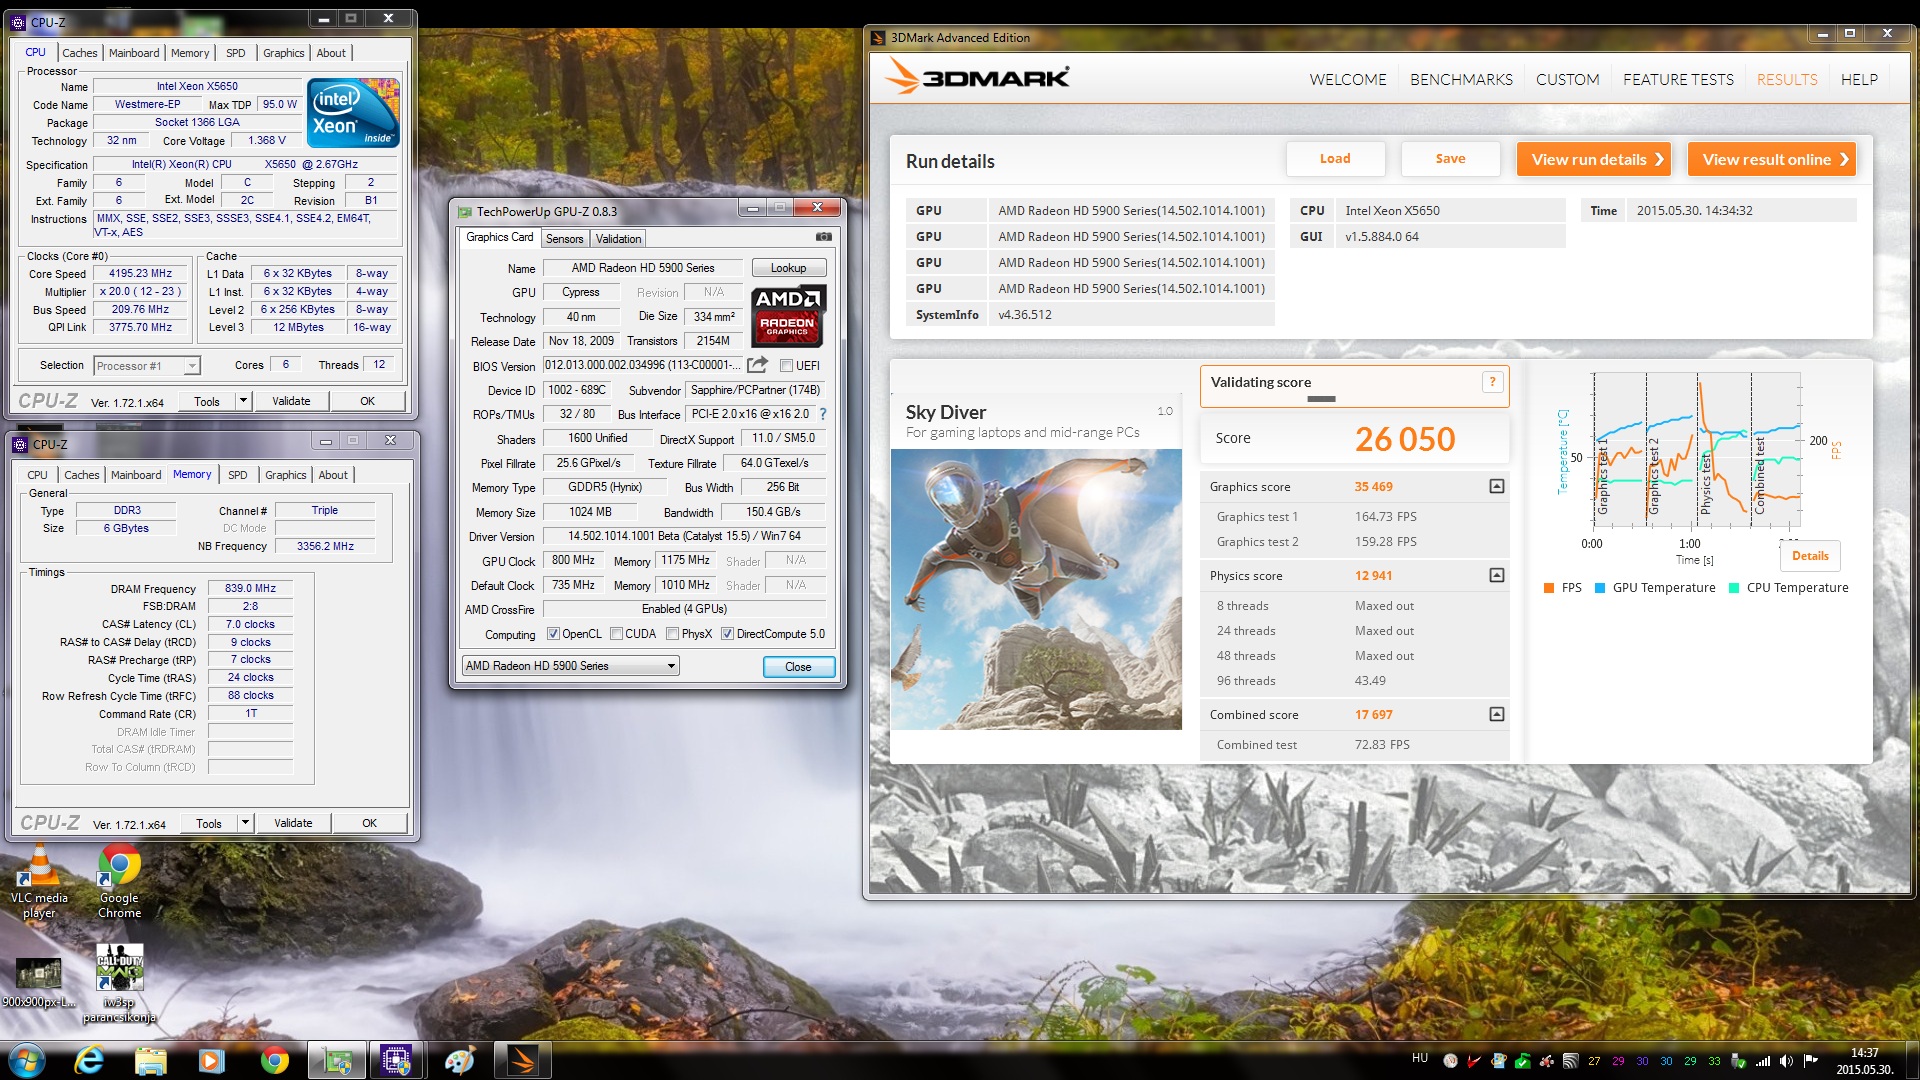Click the GPU Temperature blue legend swatch
Viewport: 1920px width, 1080px height.
click(x=1600, y=588)
